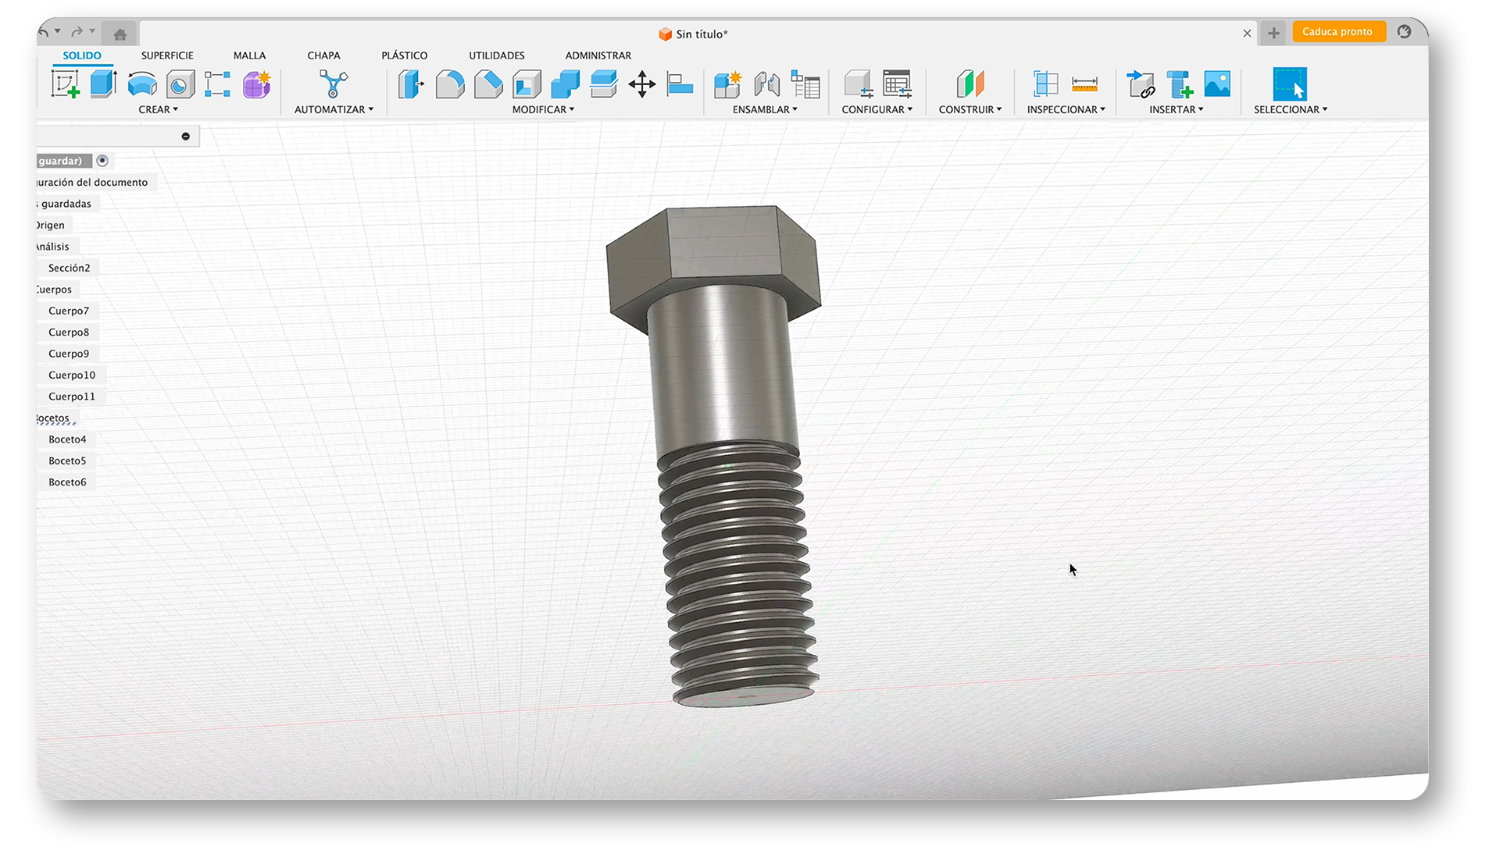Click the Create Sketch tool icon
Image resolution: width=1500 pixels, height=843 pixels.
pos(65,85)
